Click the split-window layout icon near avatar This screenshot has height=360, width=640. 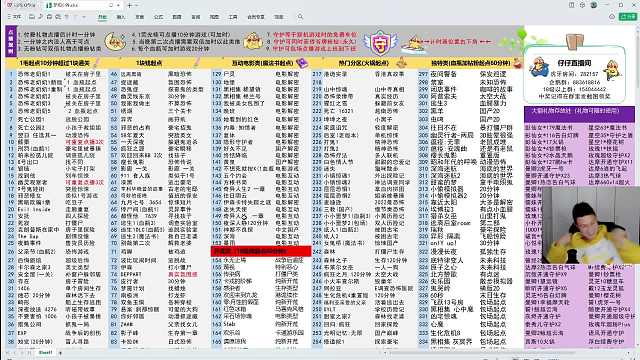[x=571, y=5]
